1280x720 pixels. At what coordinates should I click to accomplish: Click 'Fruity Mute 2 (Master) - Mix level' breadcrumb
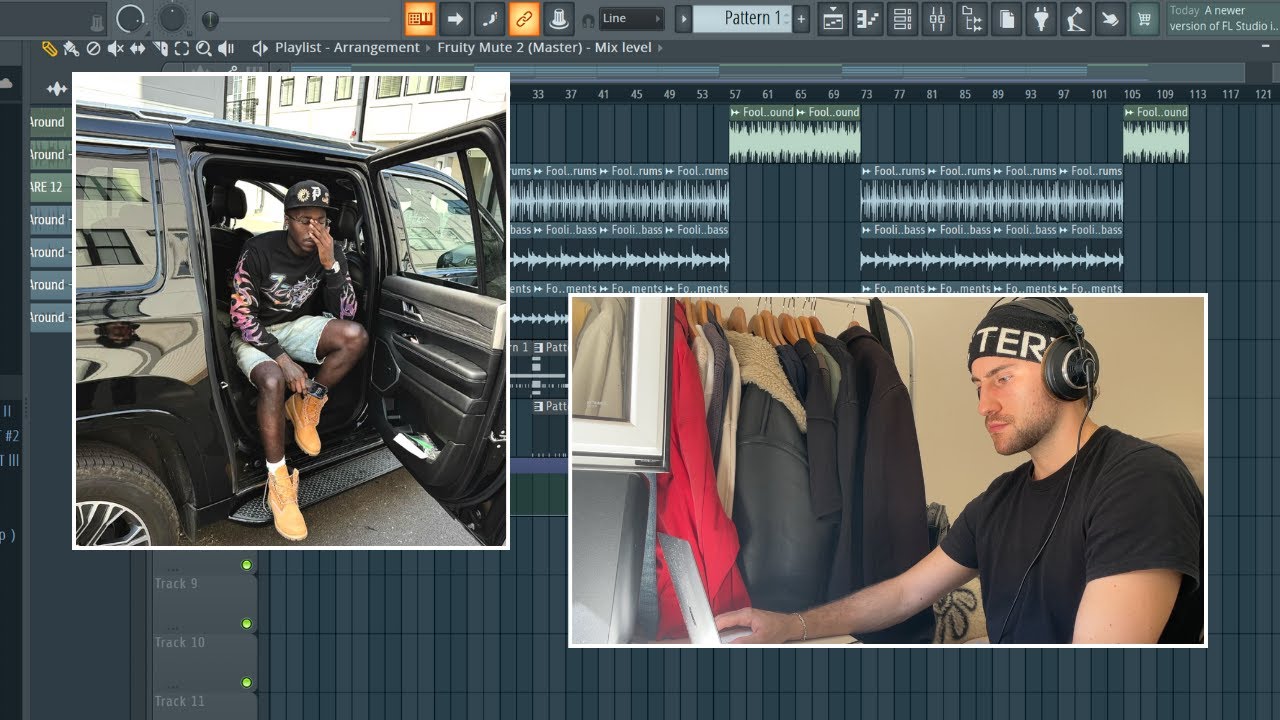544,48
